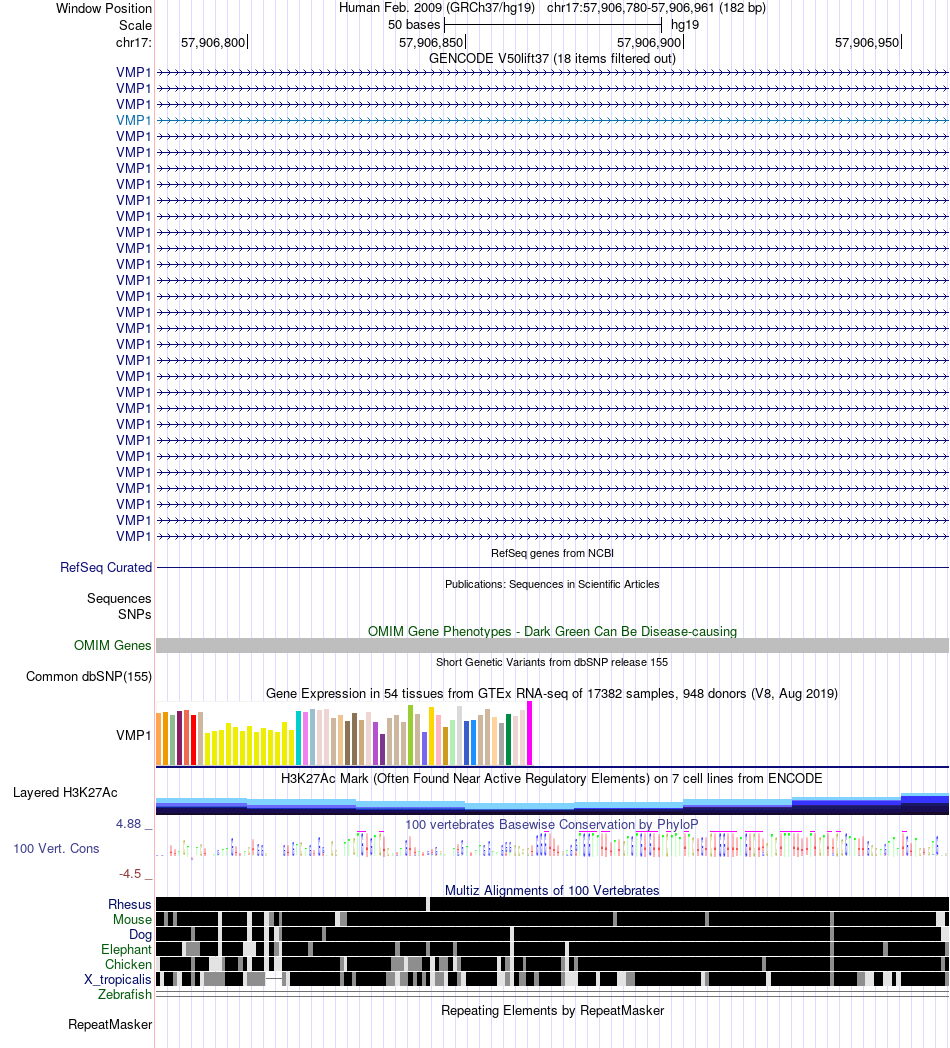Click the 'Window Position' label

(104, 9)
